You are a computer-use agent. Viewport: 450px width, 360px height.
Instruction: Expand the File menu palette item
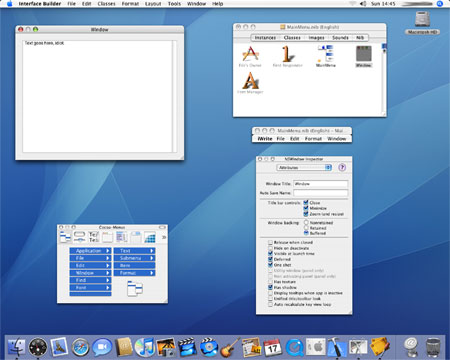click(x=90, y=258)
